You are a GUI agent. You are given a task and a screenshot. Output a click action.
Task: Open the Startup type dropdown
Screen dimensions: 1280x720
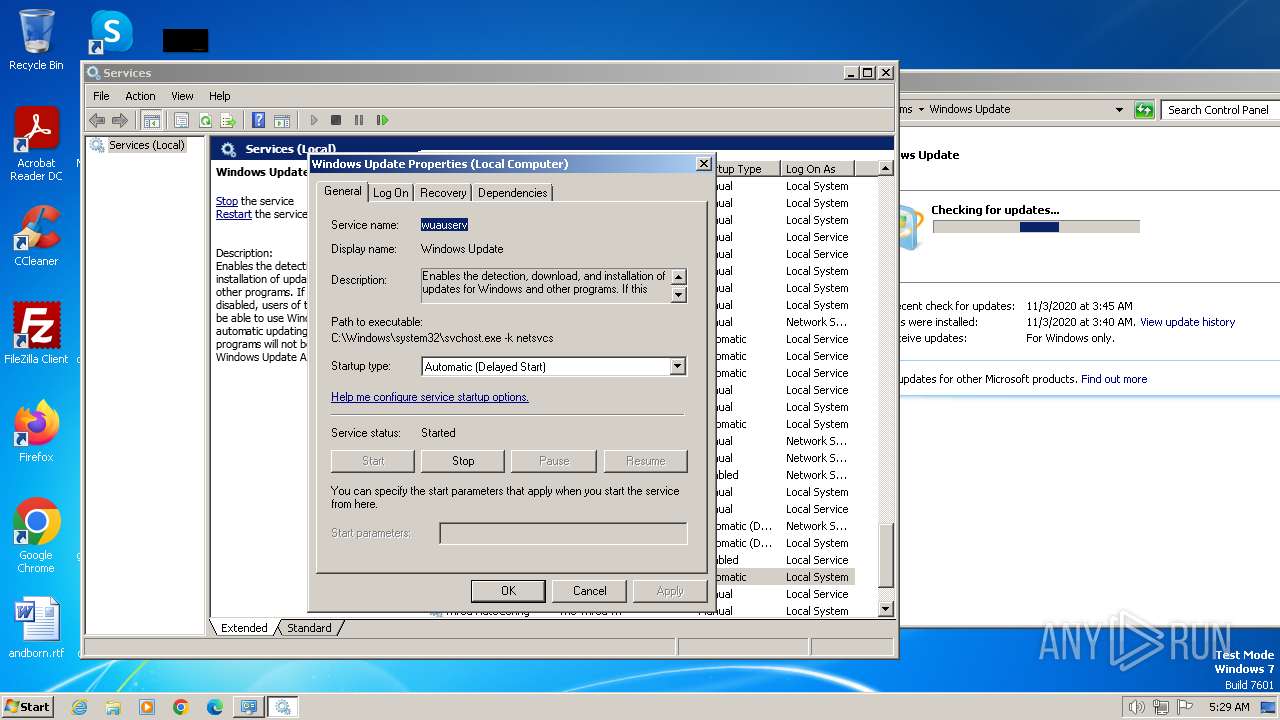pos(677,367)
